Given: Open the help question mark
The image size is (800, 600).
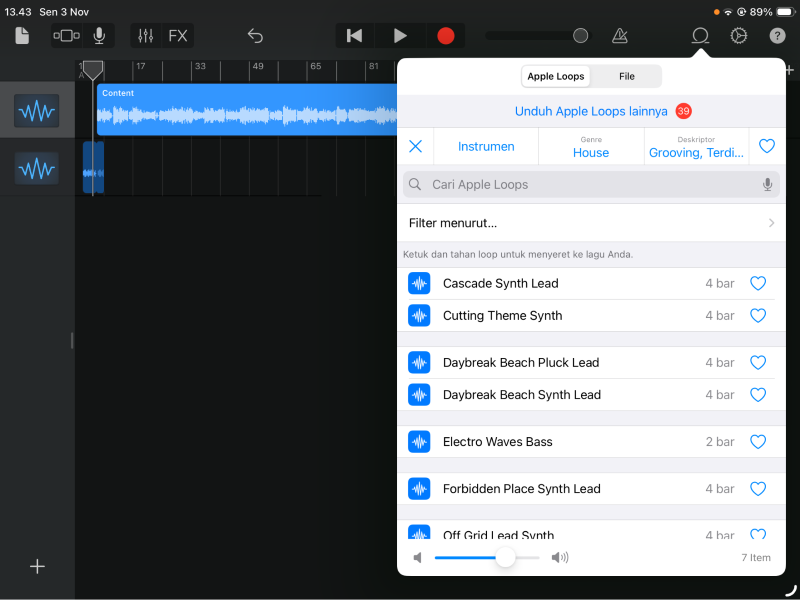Looking at the screenshot, I should [777, 36].
